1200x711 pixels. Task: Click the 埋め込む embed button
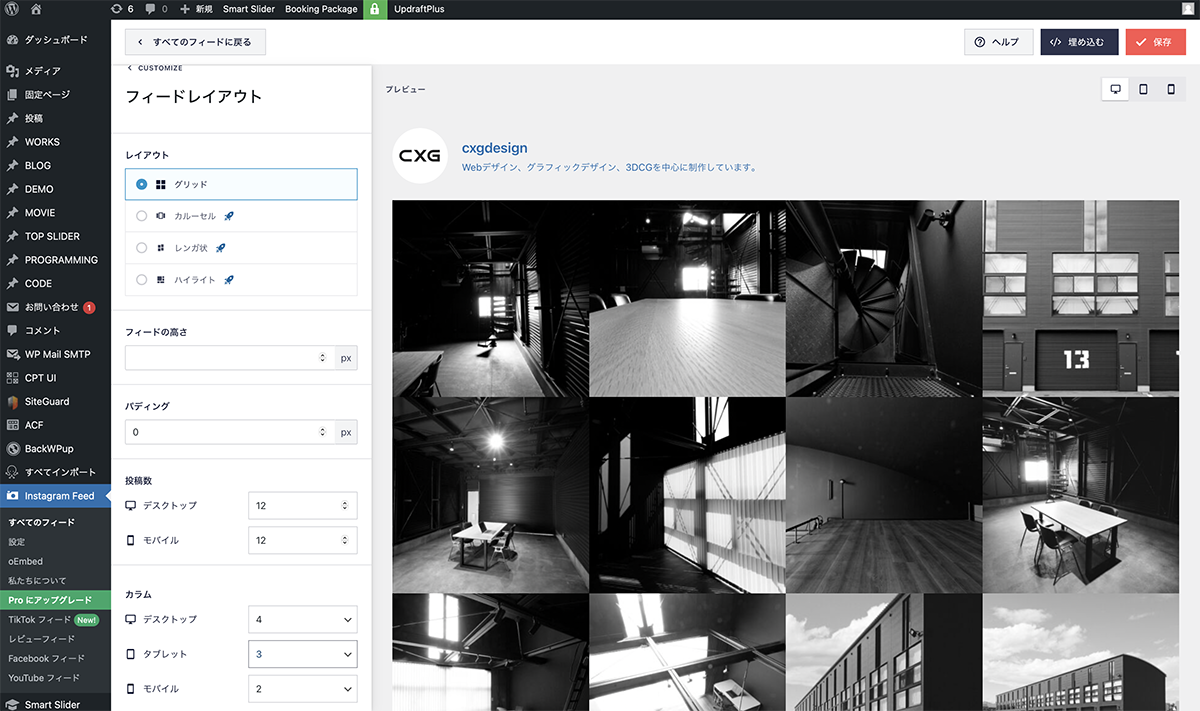[x=1078, y=42]
